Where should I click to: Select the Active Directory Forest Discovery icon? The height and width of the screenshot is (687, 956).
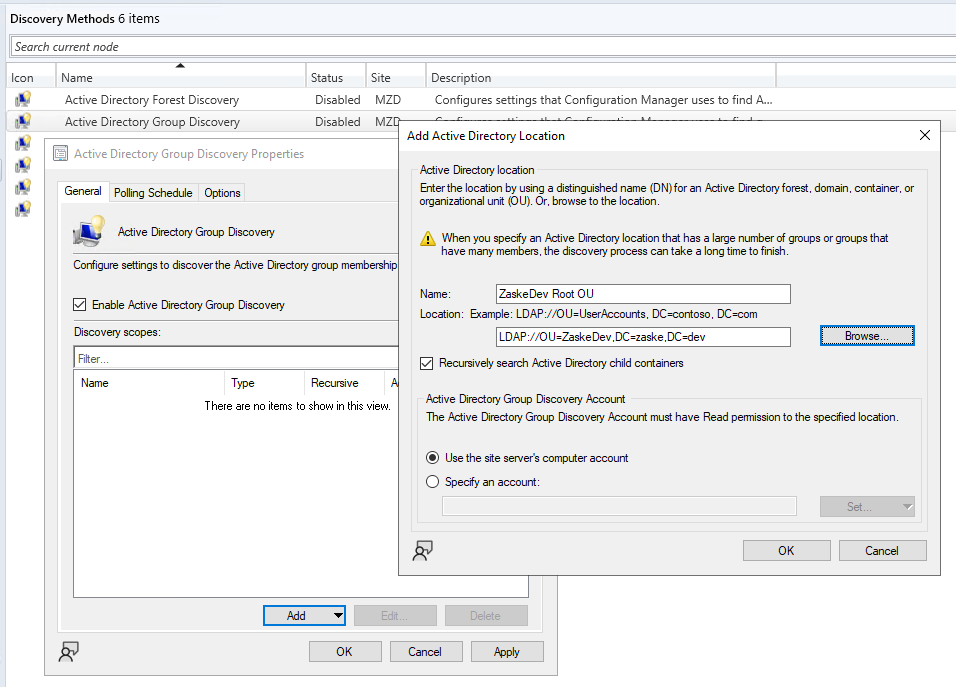pos(22,99)
